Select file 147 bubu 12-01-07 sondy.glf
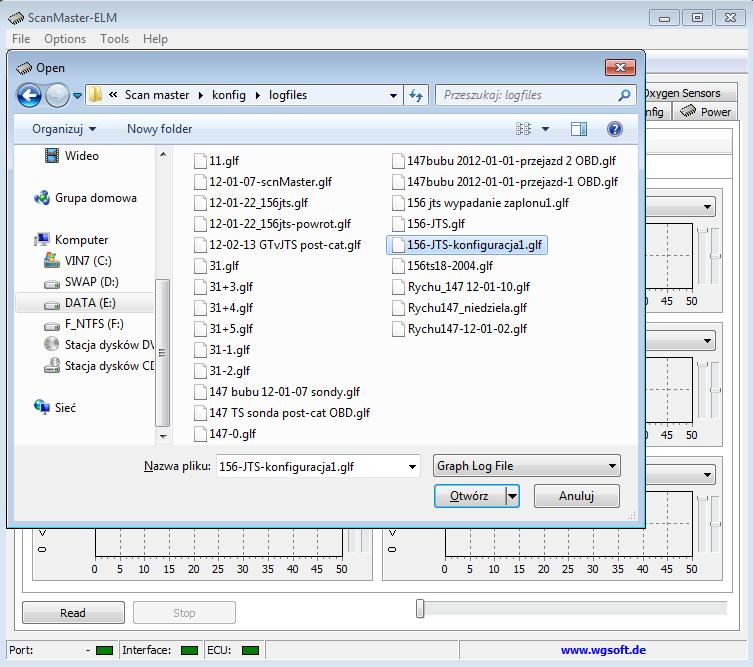 (277, 392)
